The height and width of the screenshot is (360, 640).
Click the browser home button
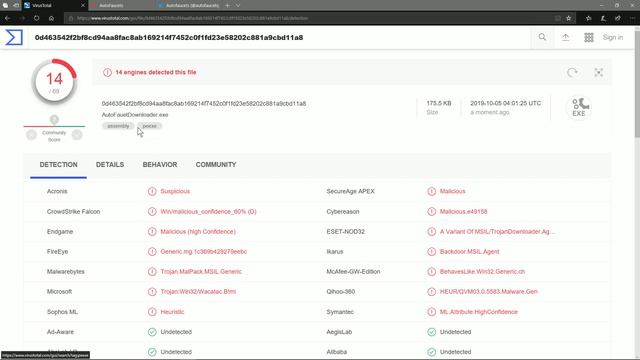tap(51, 18)
